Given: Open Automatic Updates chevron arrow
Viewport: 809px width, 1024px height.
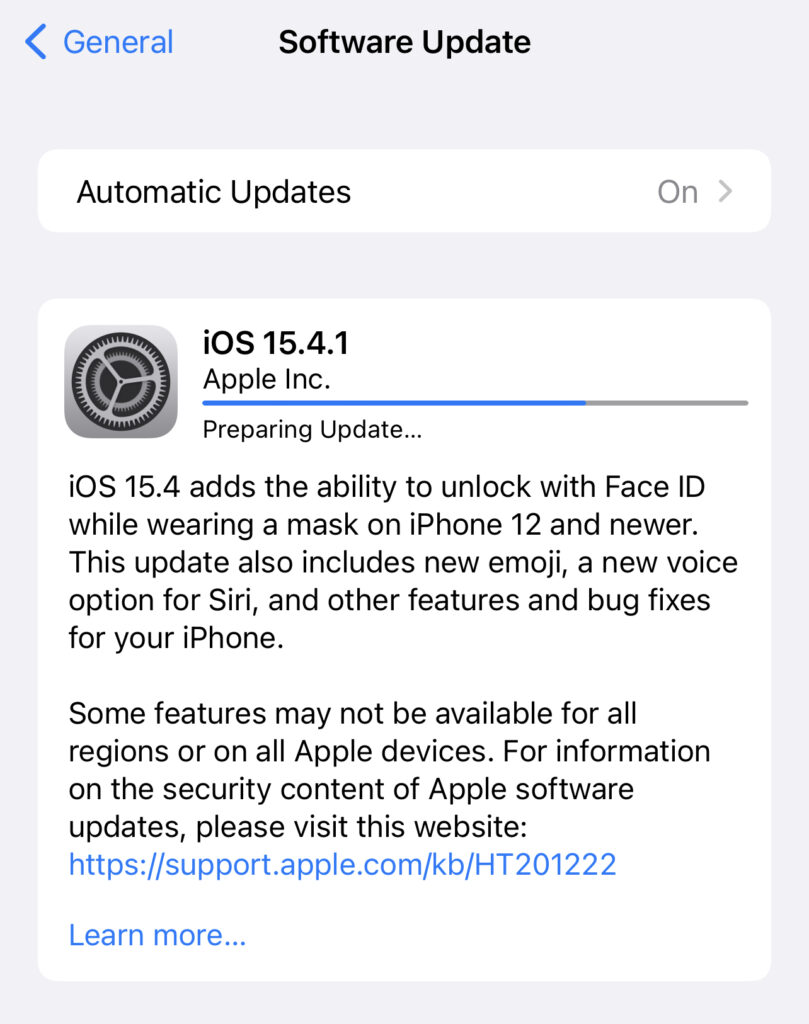Looking at the screenshot, I should click(x=725, y=191).
